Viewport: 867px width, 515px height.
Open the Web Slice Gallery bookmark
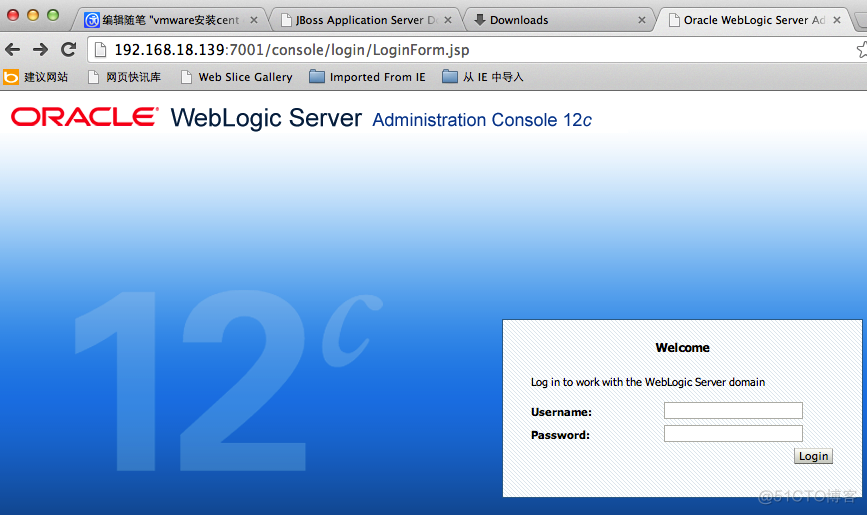tap(237, 77)
